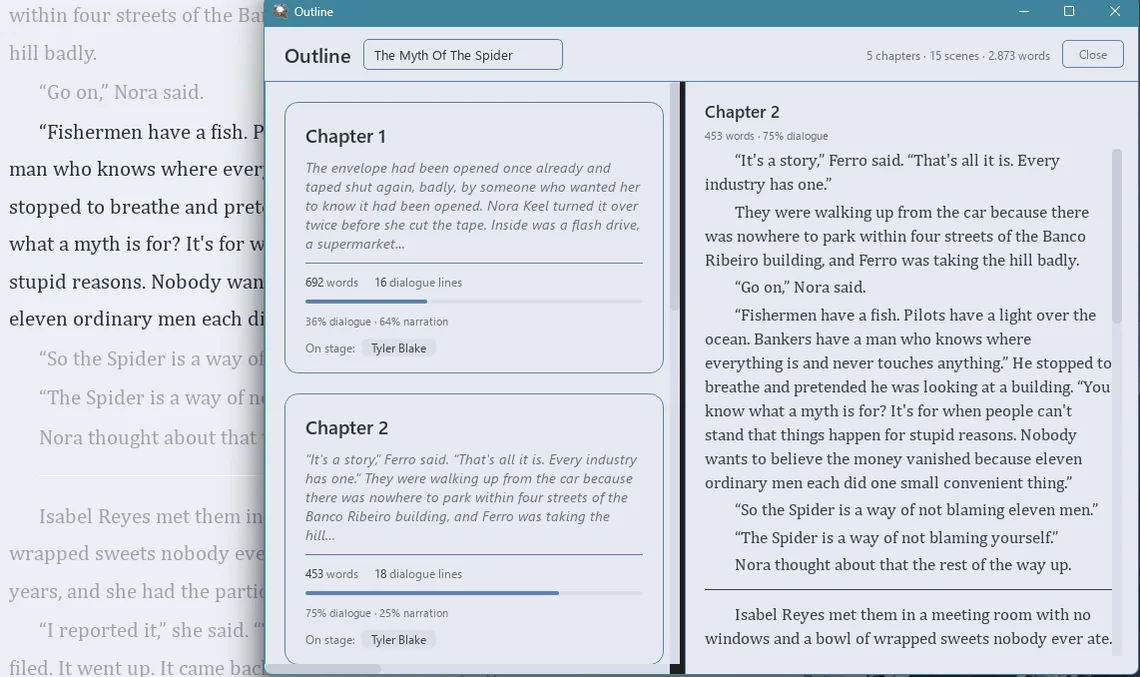Edit the title field 'The Myth Of The Spider'
This screenshot has height=677, width=1140.
(x=462, y=55)
